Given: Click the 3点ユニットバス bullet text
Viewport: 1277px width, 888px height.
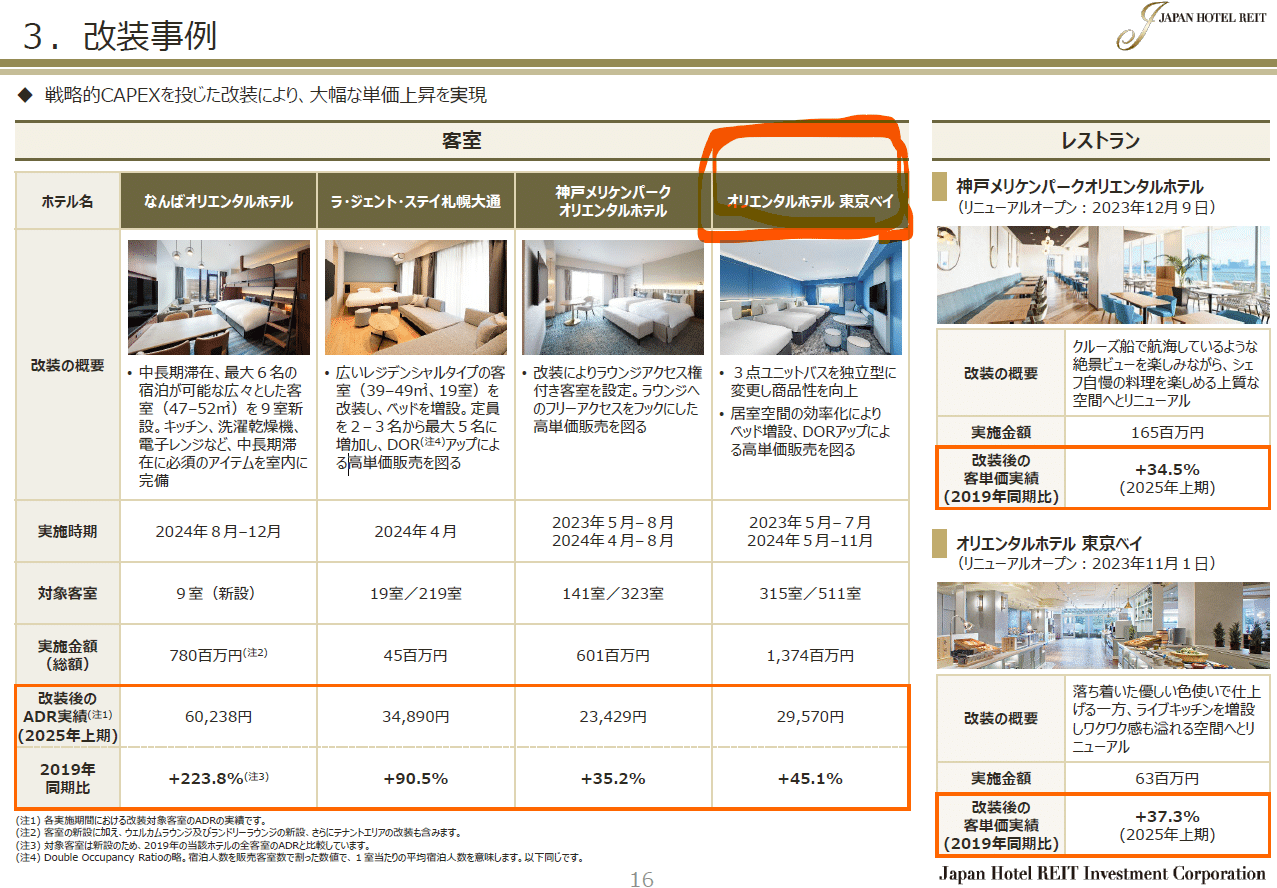Looking at the screenshot, I should (811, 382).
